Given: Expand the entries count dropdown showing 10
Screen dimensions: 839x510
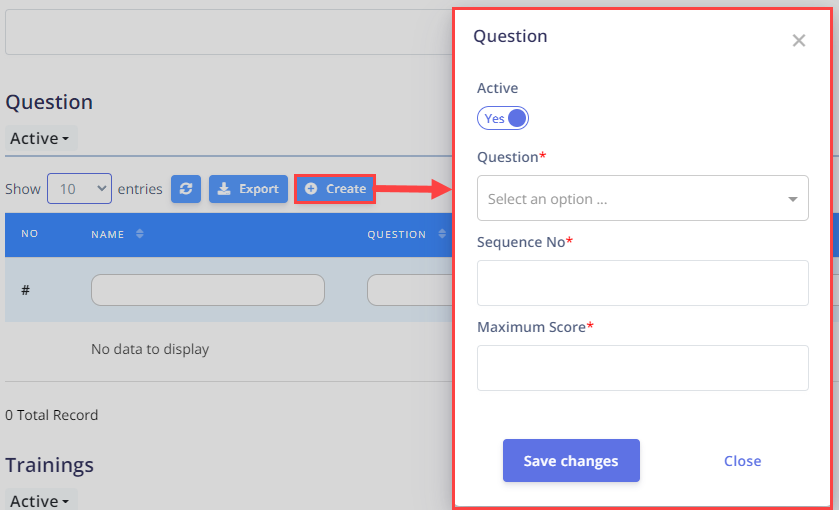Looking at the screenshot, I should click(79, 188).
